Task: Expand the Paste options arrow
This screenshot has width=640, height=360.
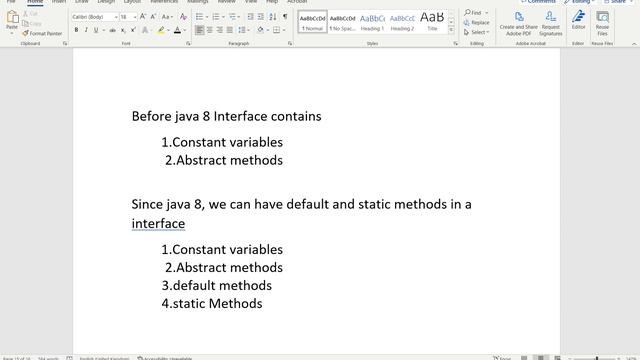Action: click(12, 33)
